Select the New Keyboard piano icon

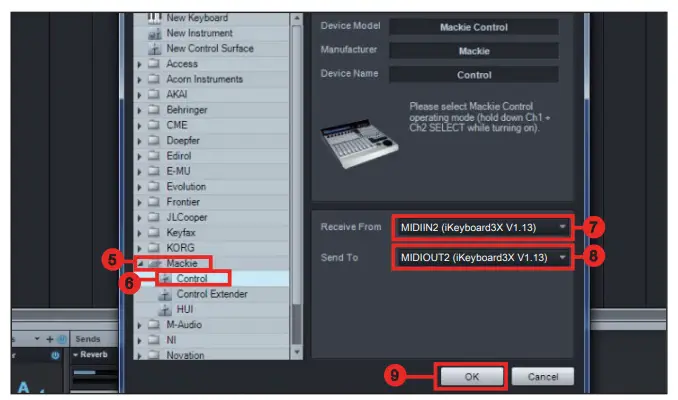[x=154, y=18]
